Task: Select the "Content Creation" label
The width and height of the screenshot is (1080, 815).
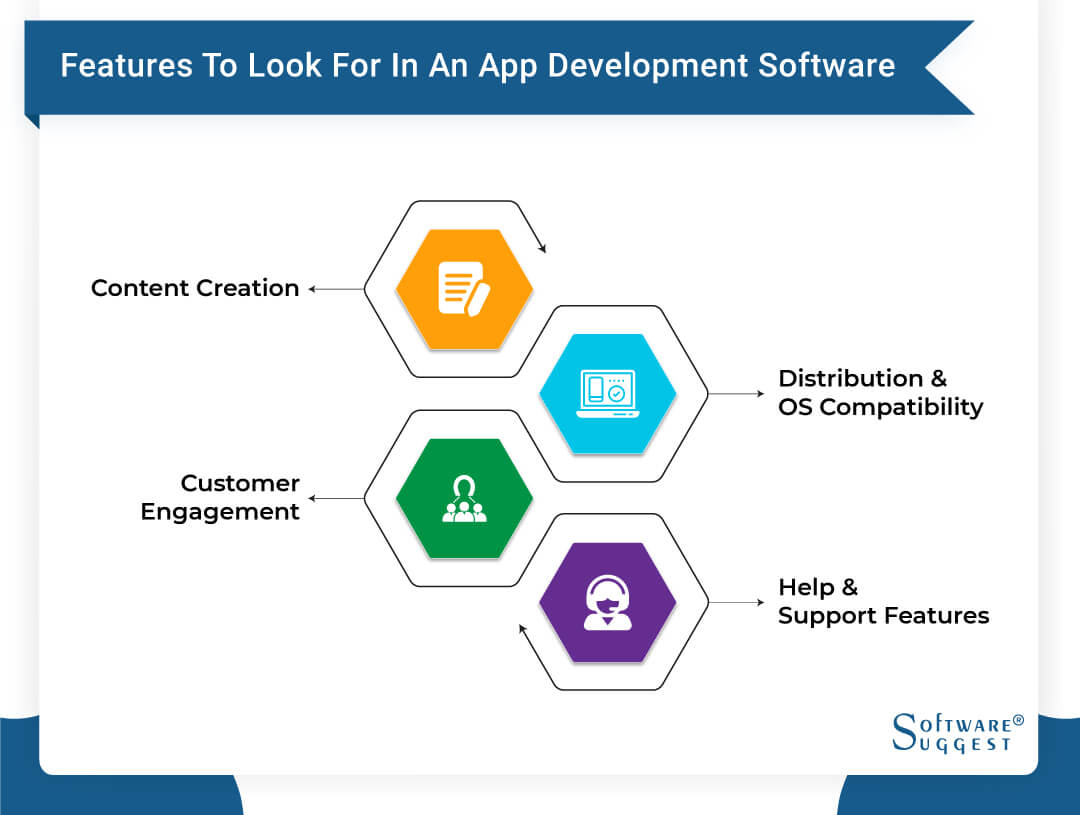Action: 195,288
